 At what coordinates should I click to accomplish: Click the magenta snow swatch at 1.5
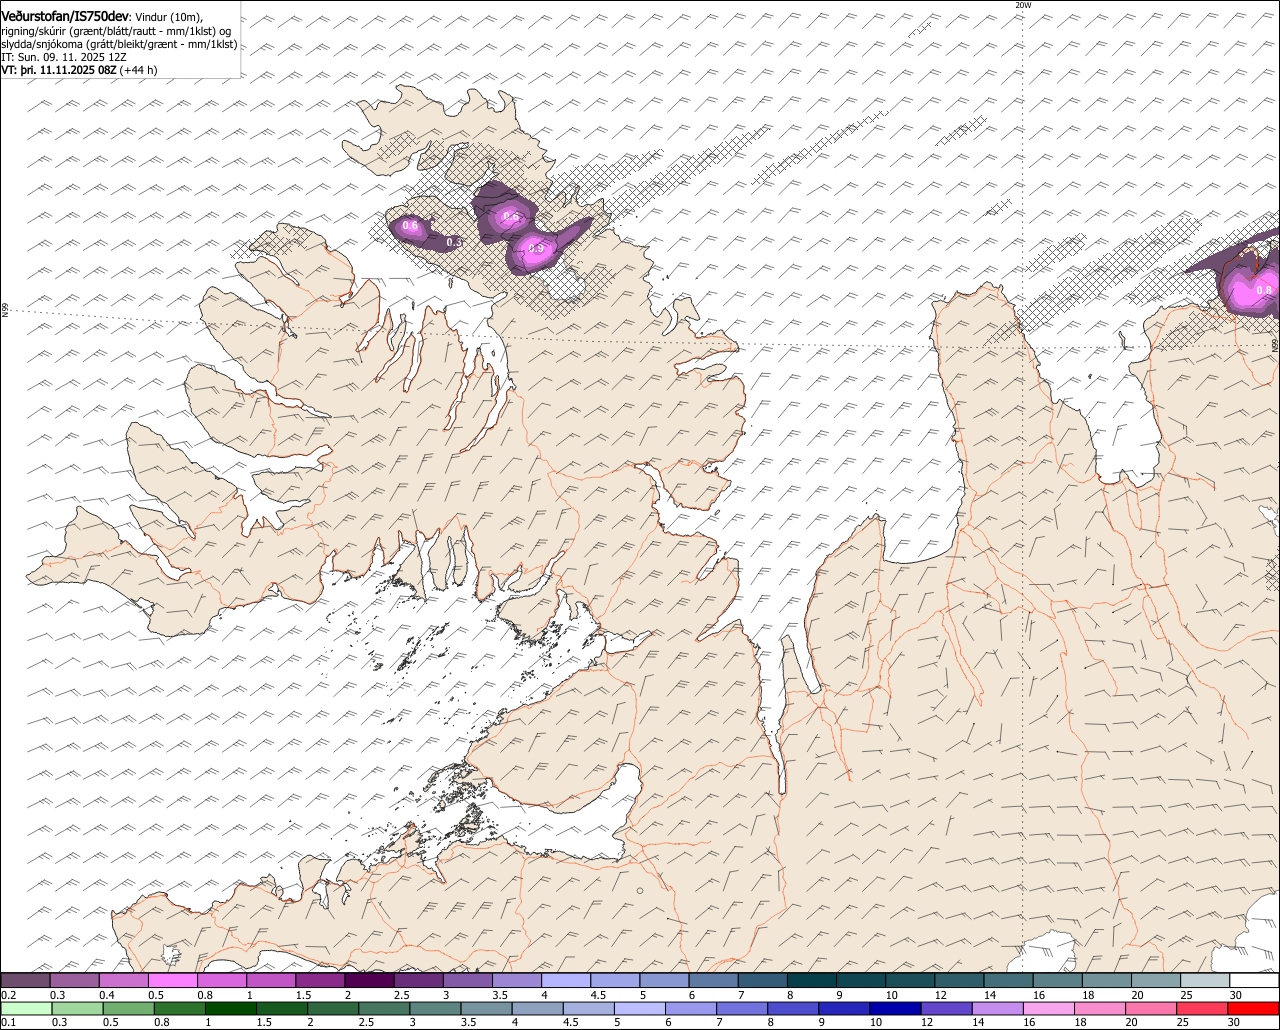pyautogui.click(x=320, y=981)
